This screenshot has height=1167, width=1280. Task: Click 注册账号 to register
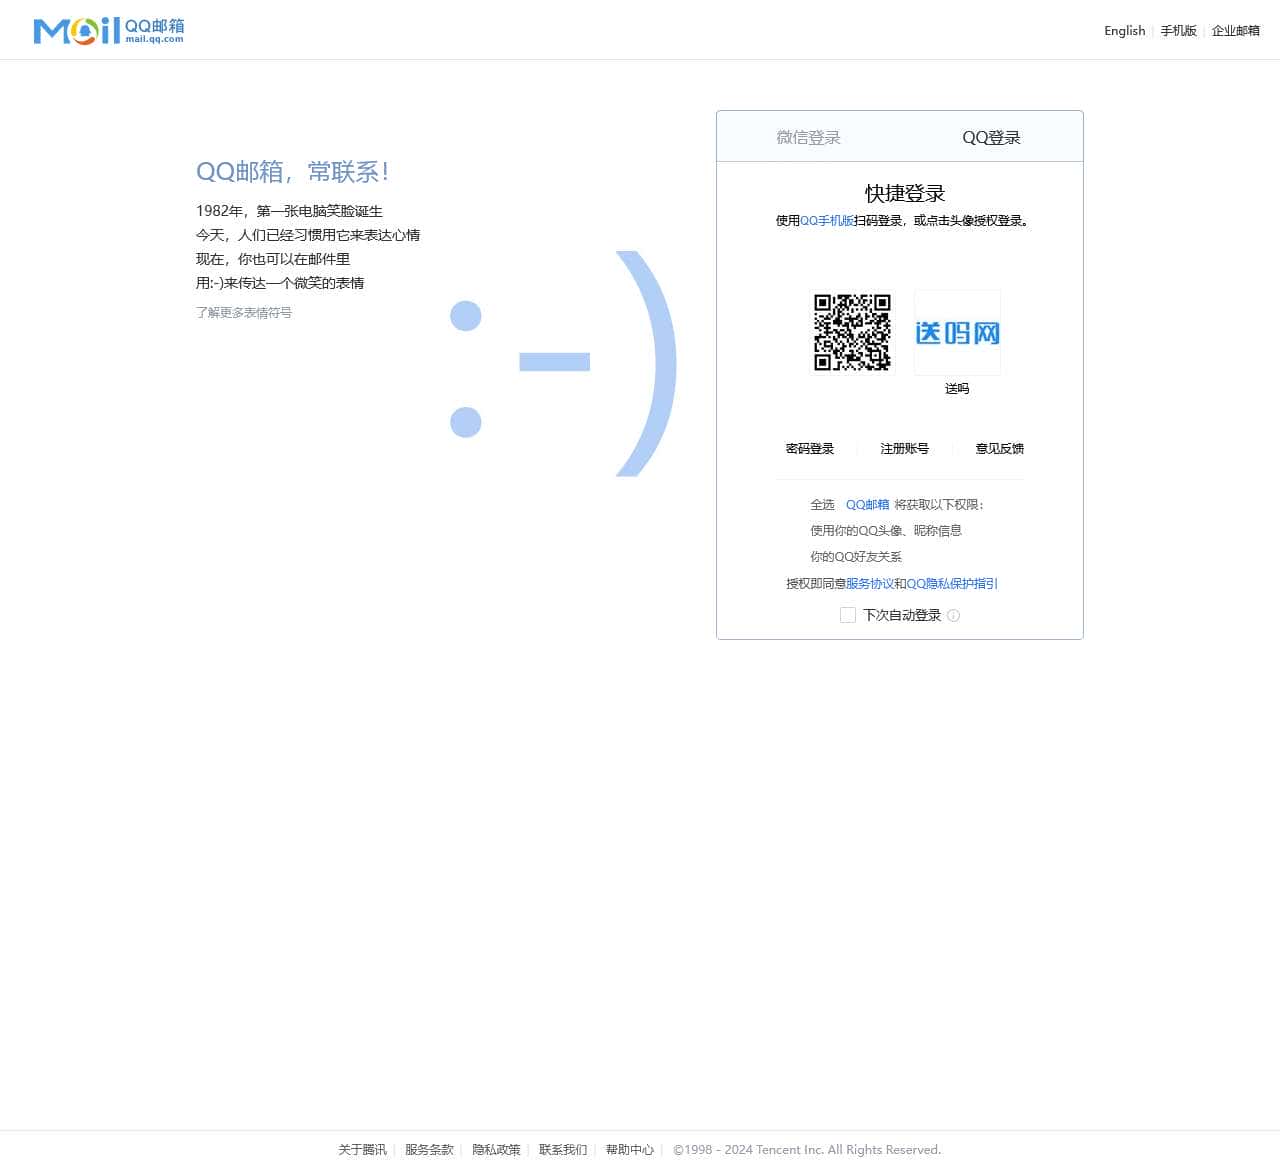(x=904, y=448)
